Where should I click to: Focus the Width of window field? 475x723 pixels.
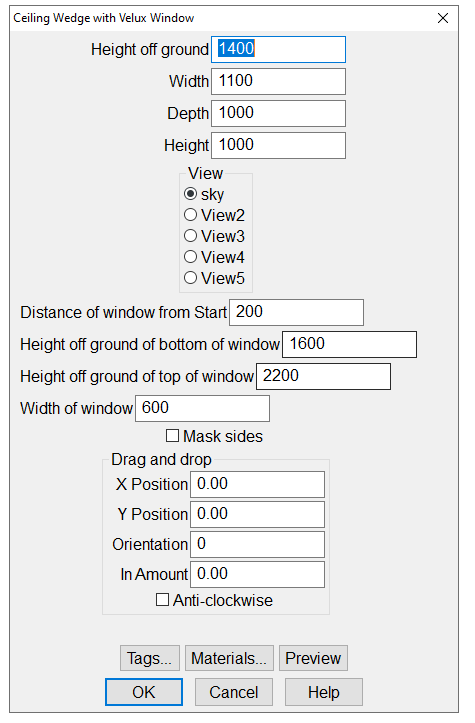pyautogui.click(x=202, y=409)
